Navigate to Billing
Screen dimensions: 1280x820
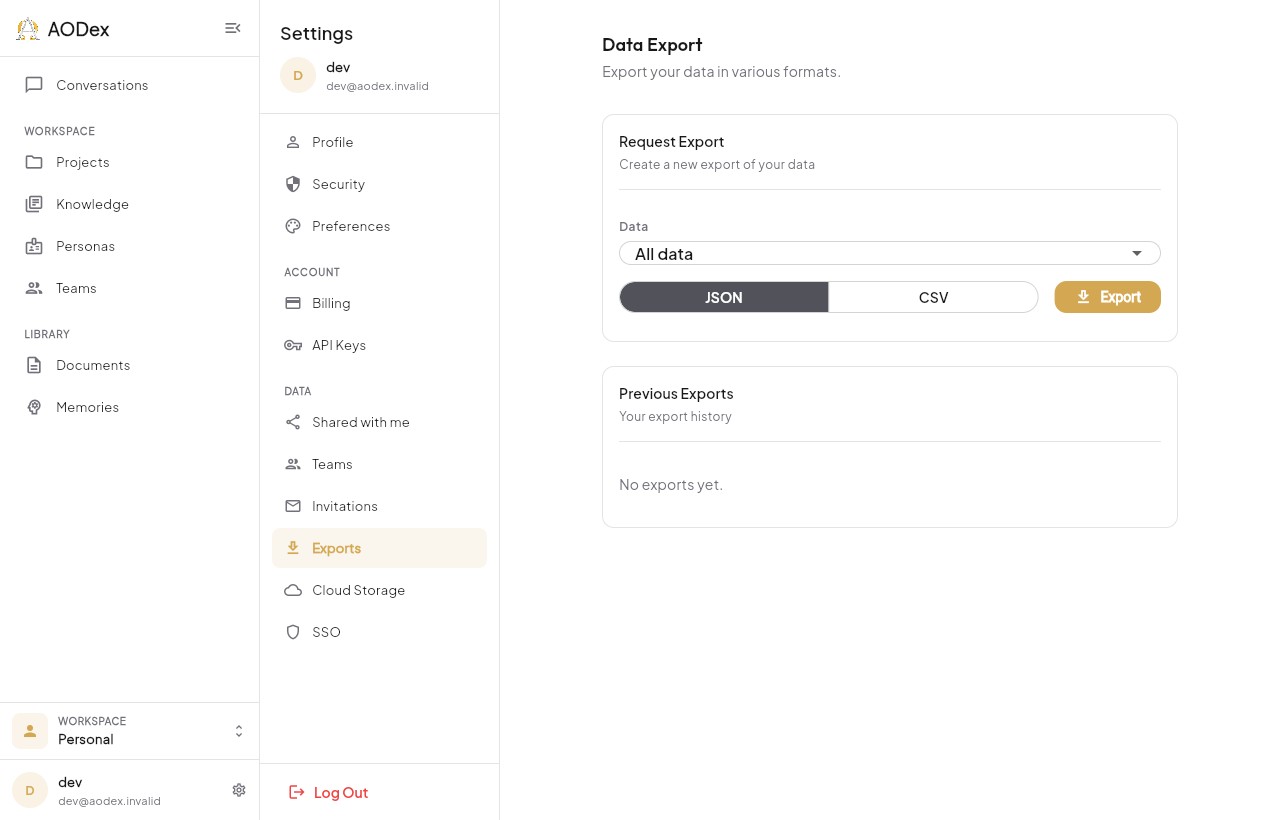click(x=379, y=303)
